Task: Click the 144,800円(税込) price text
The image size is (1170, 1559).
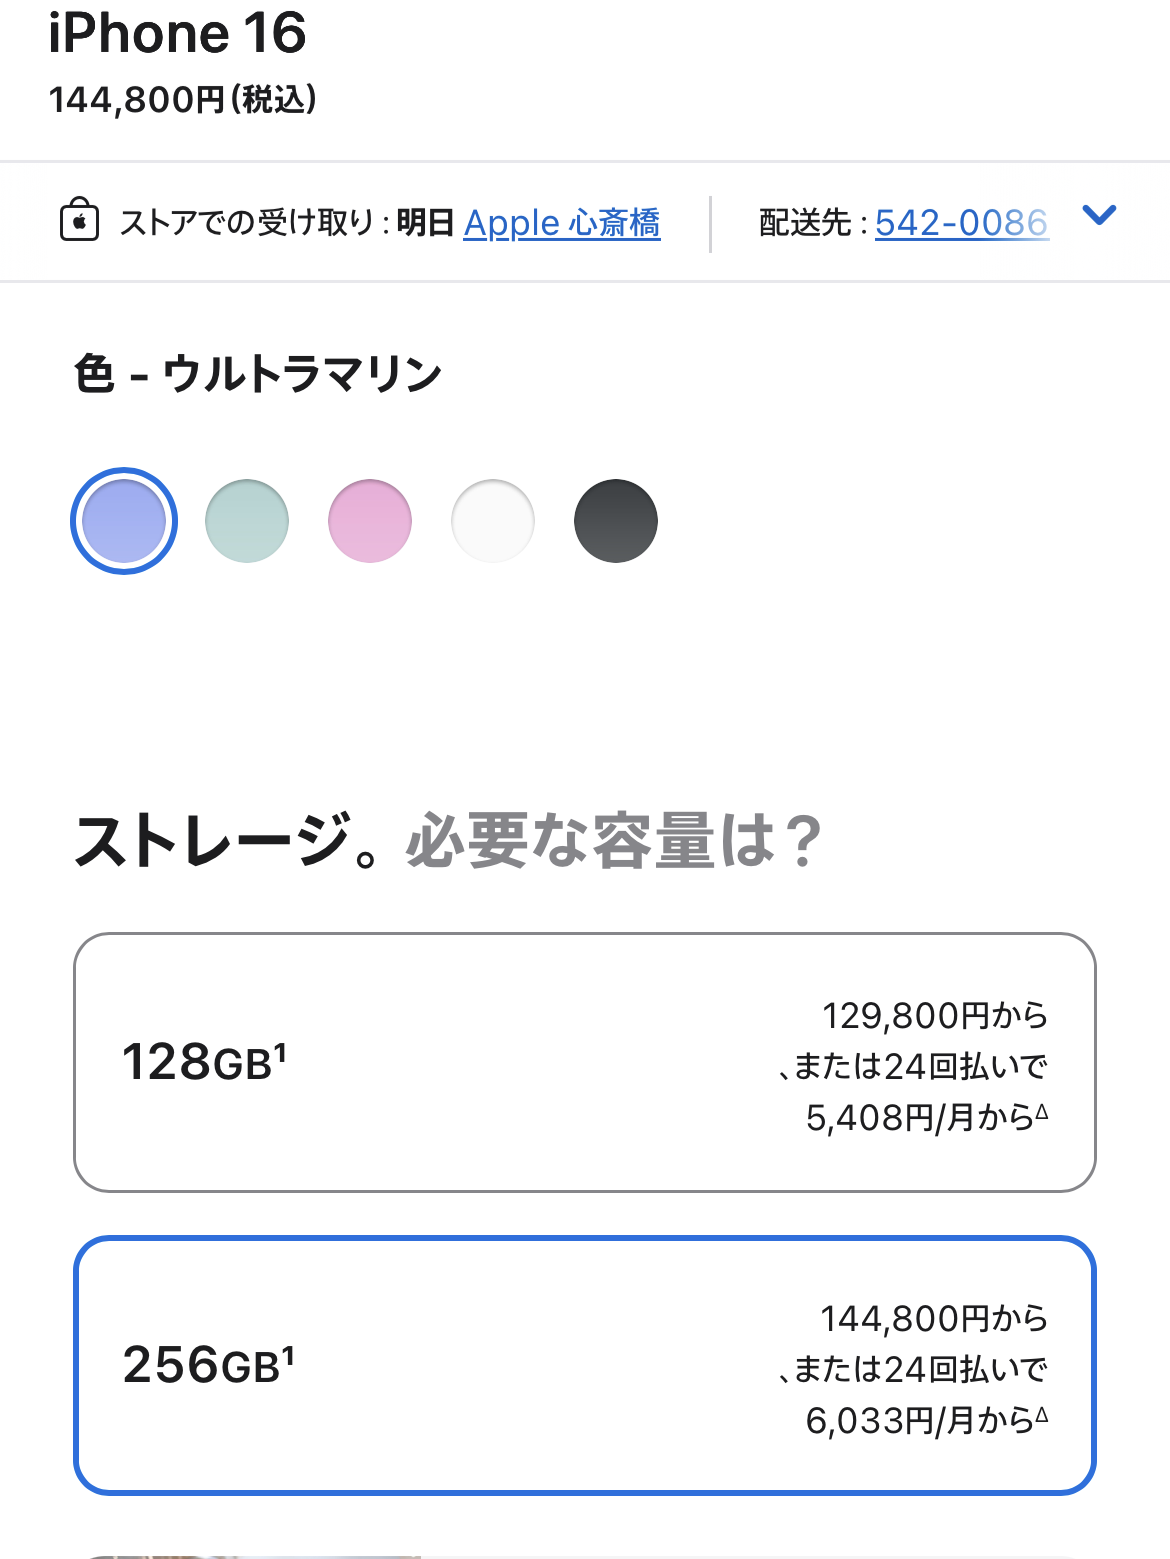Action: pos(183,99)
